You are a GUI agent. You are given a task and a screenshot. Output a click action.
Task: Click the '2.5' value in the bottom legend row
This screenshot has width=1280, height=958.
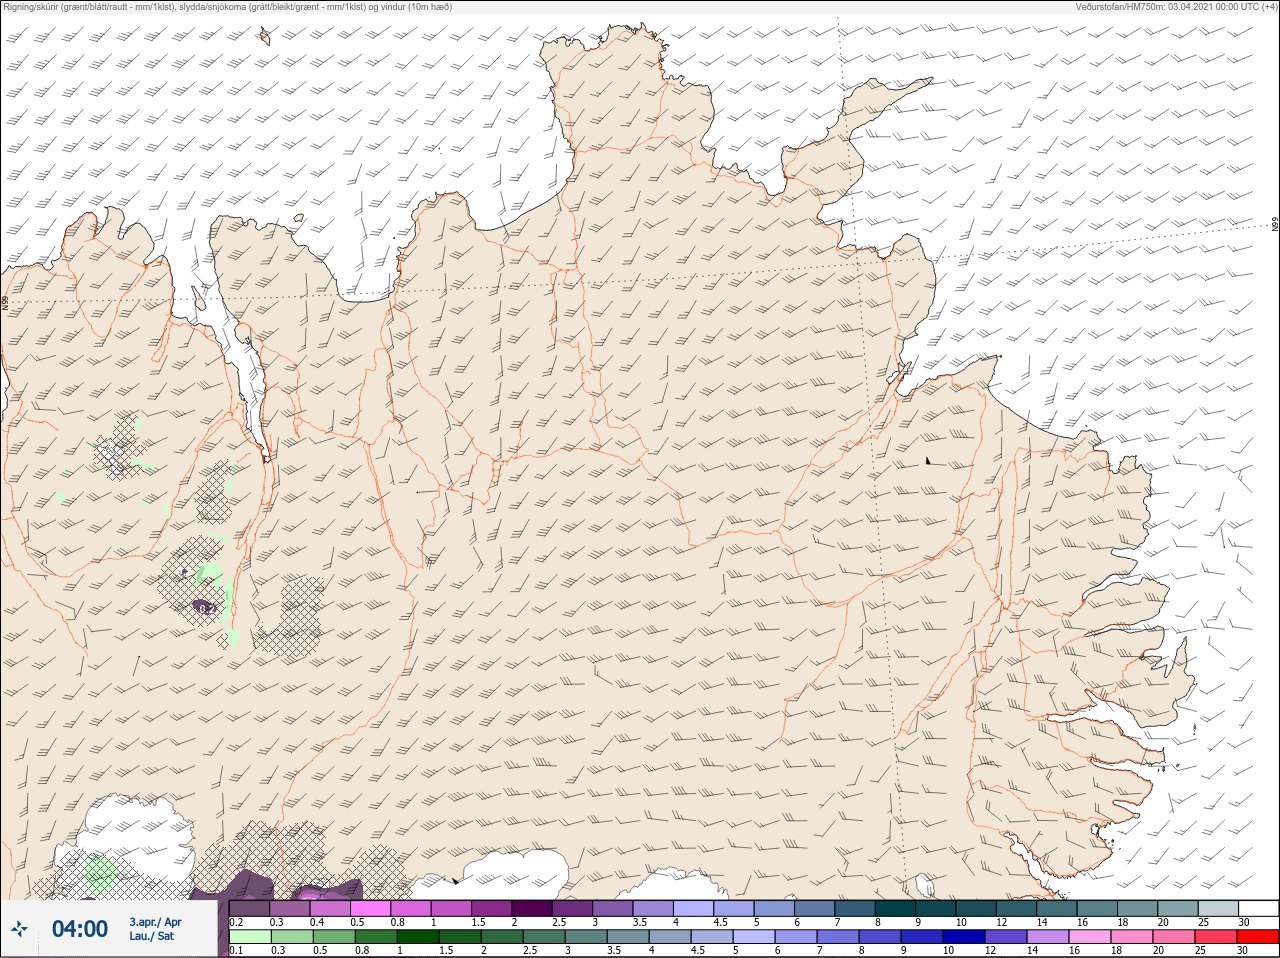(531, 950)
